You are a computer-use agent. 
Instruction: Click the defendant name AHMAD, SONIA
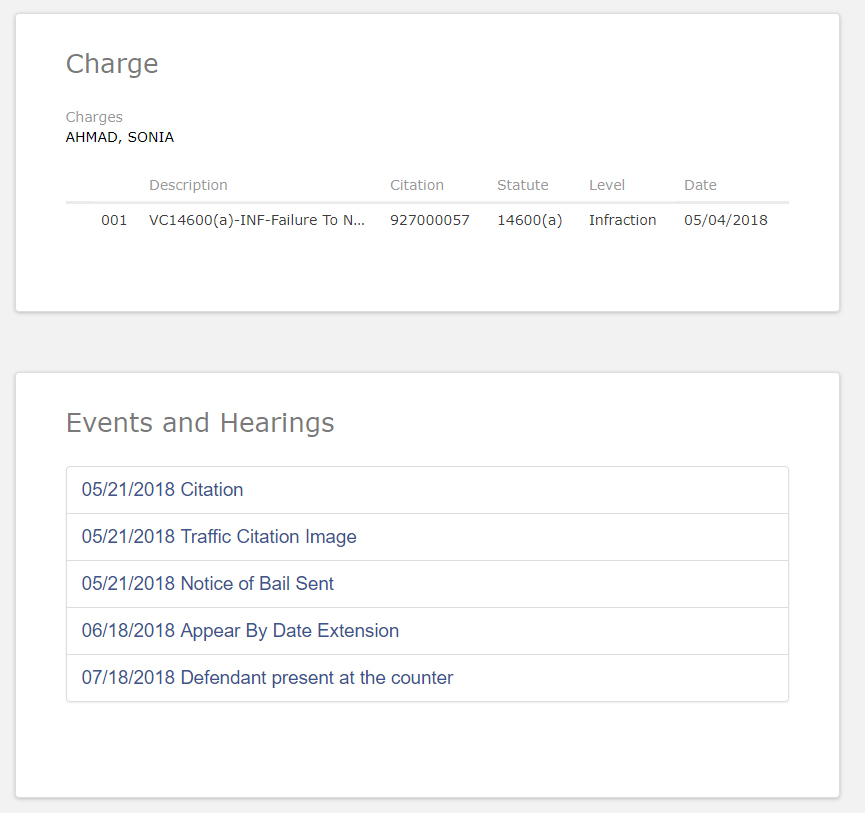click(x=120, y=137)
